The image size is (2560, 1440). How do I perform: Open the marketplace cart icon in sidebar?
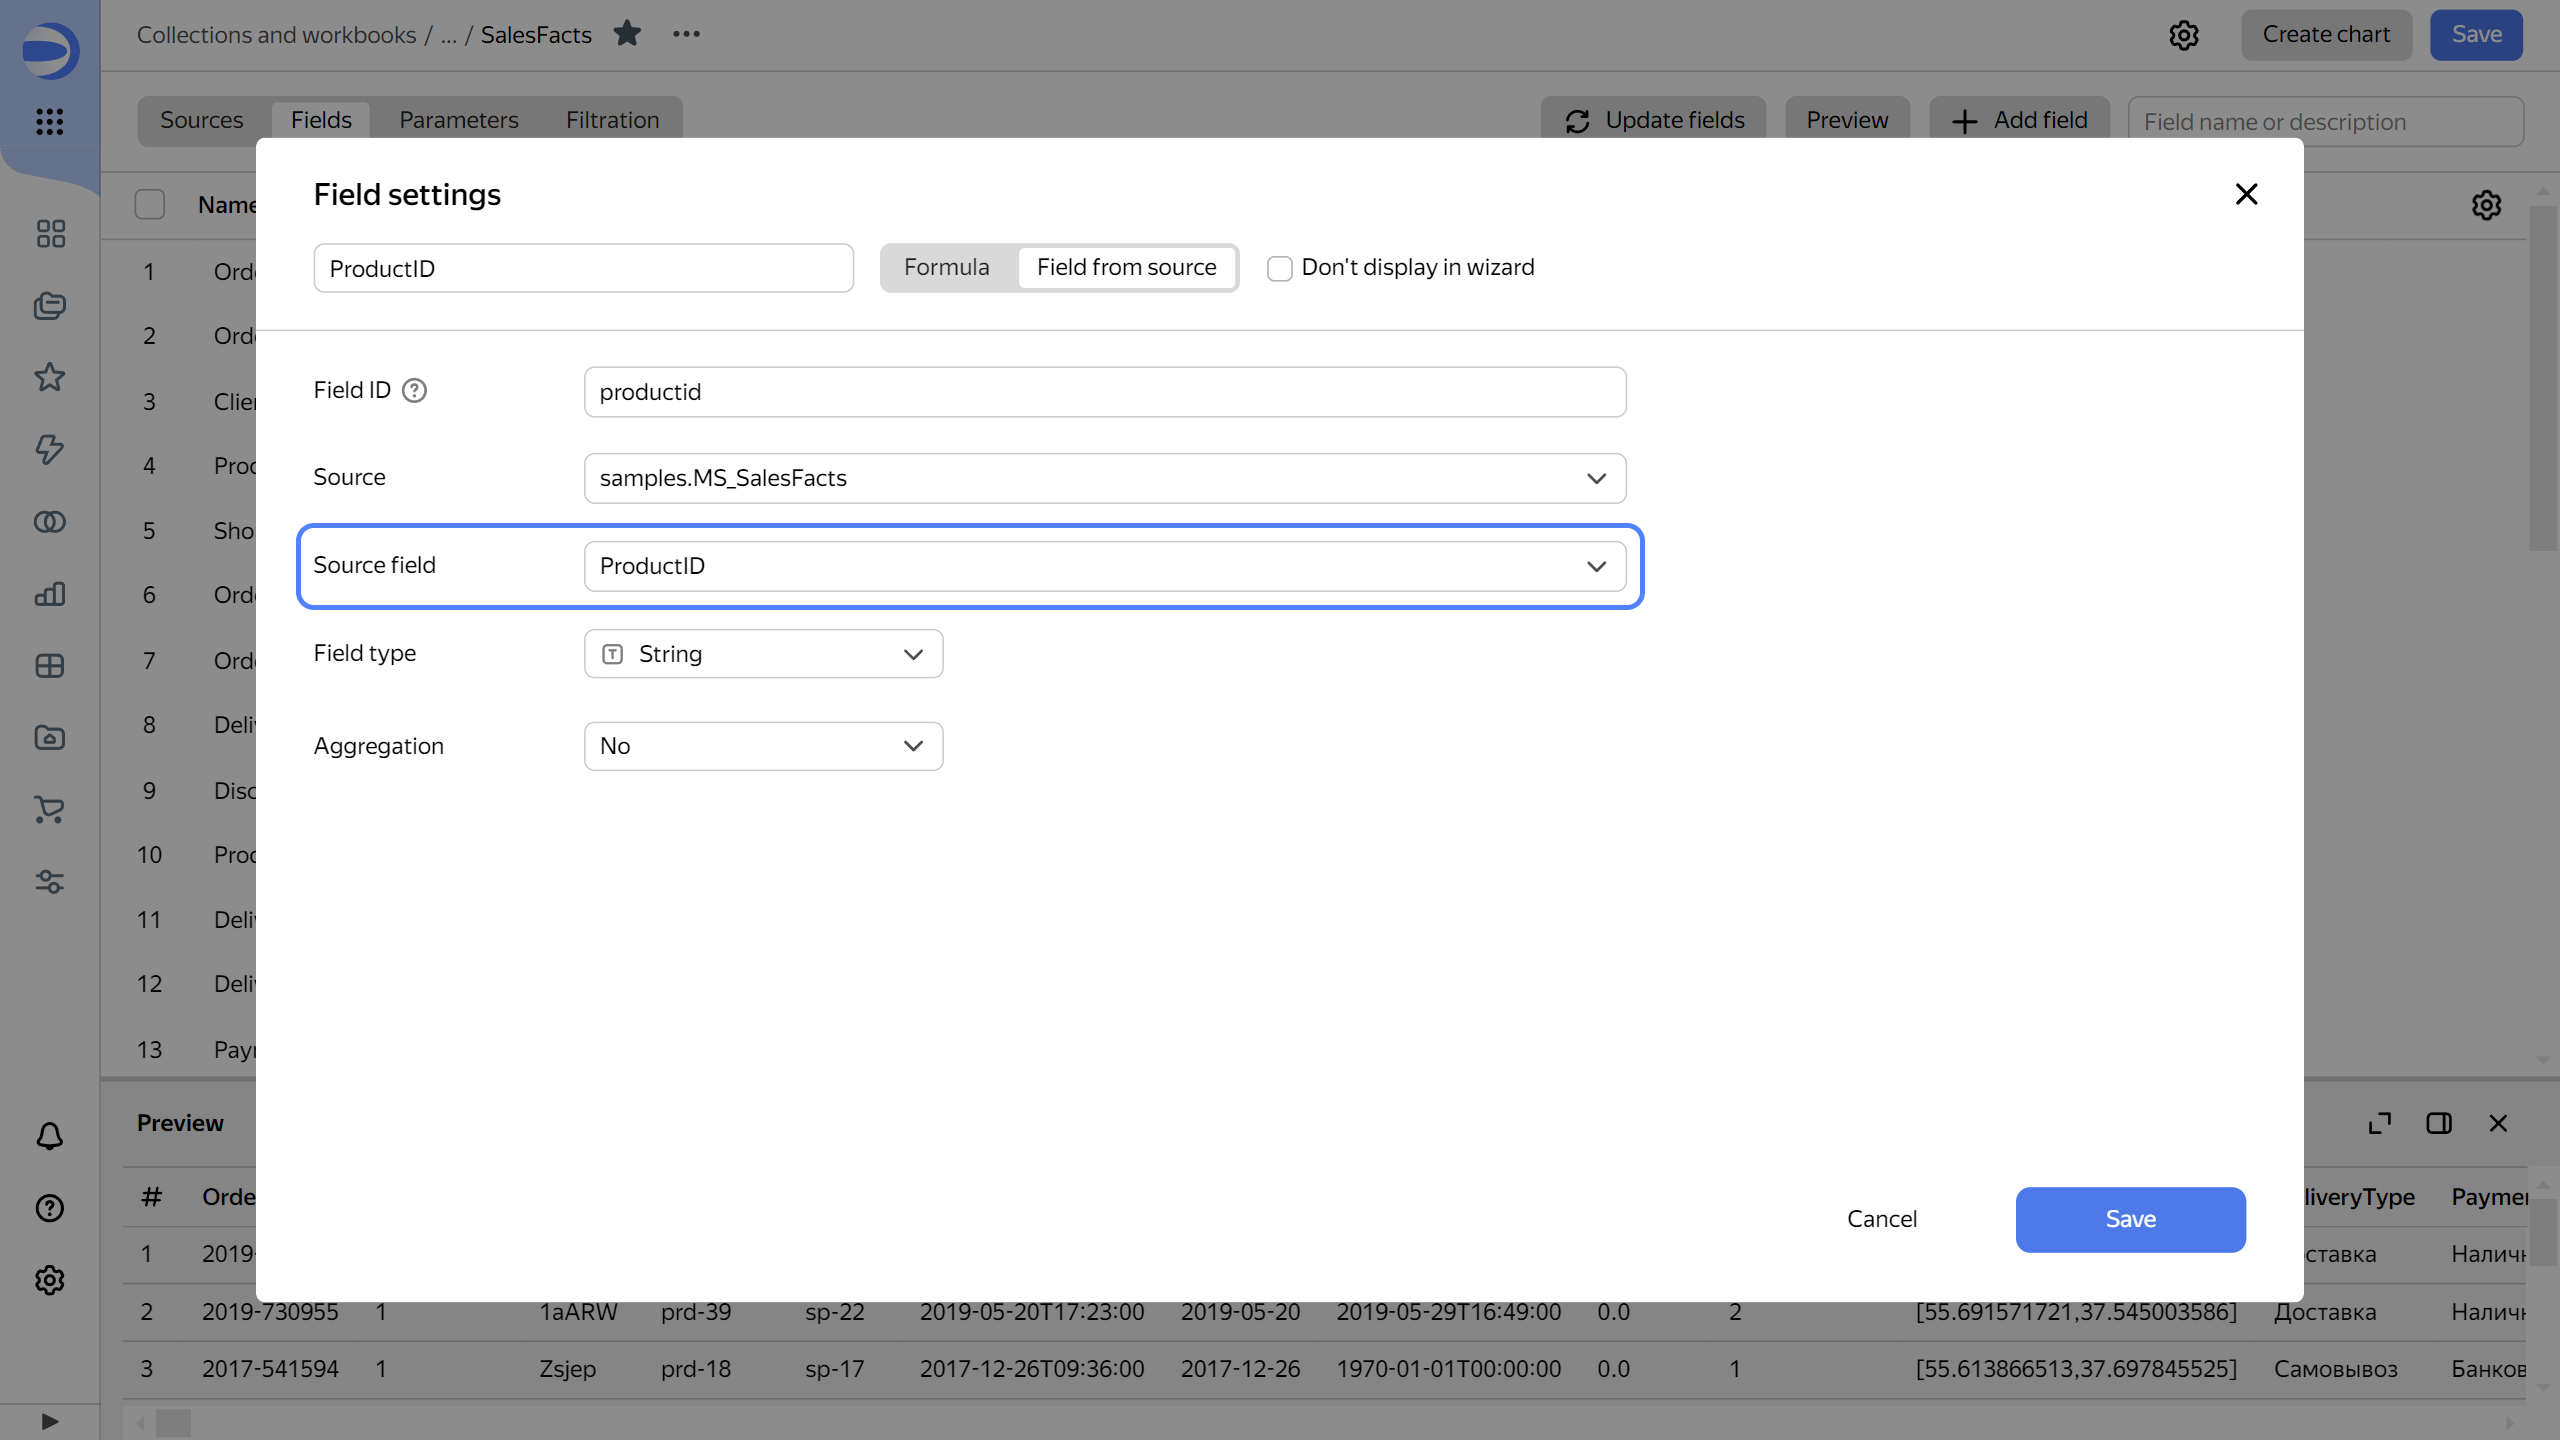[50, 810]
